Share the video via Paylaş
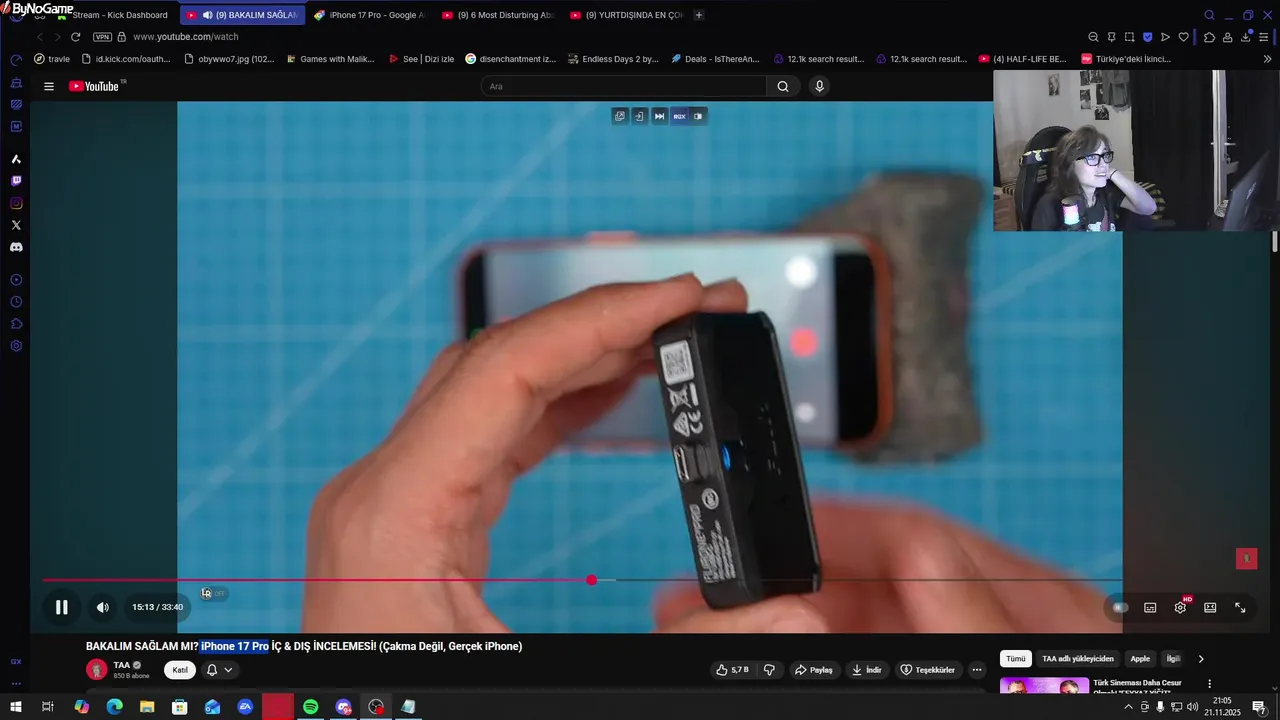This screenshot has width=1280, height=720. coord(814,670)
